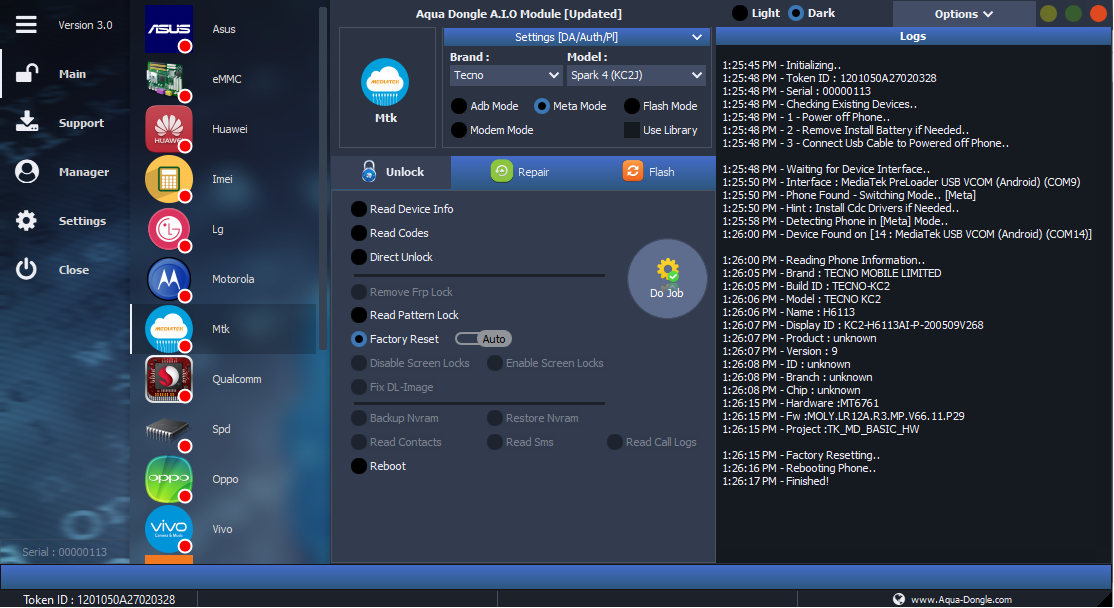Viewport: 1114px width, 608px height.
Task: Click the Settings gear icon in sidebar
Action: (x=26, y=220)
